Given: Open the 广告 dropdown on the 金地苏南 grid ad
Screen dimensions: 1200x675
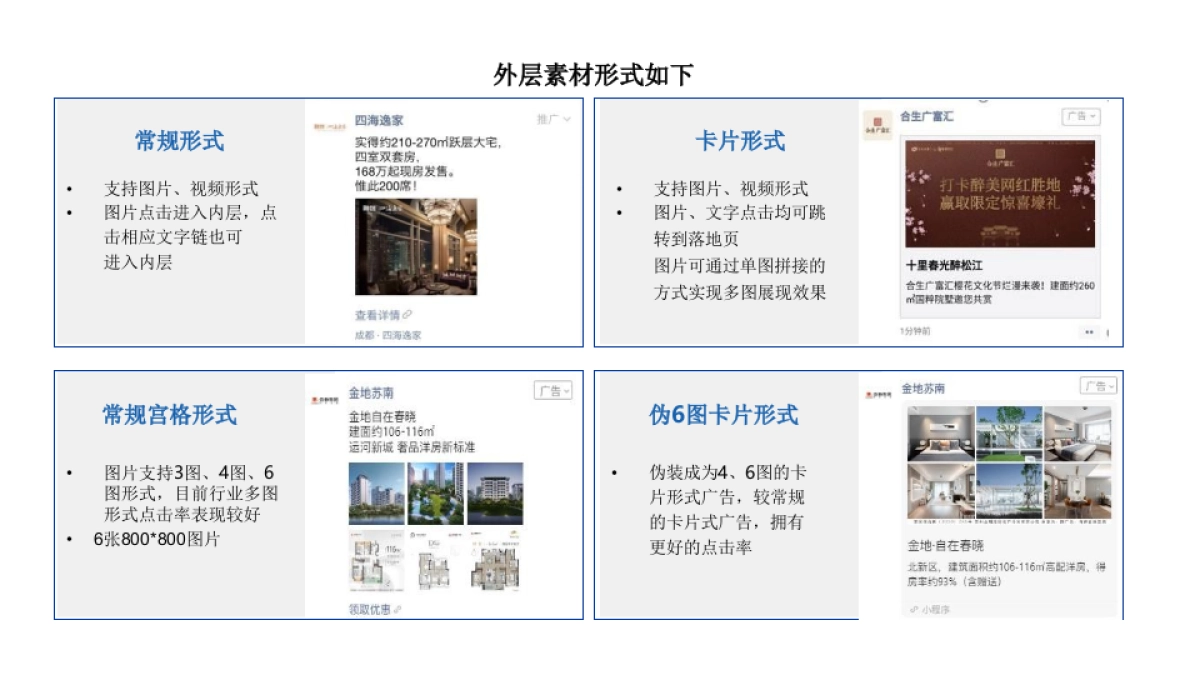Looking at the screenshot, I should coord(553,391).
